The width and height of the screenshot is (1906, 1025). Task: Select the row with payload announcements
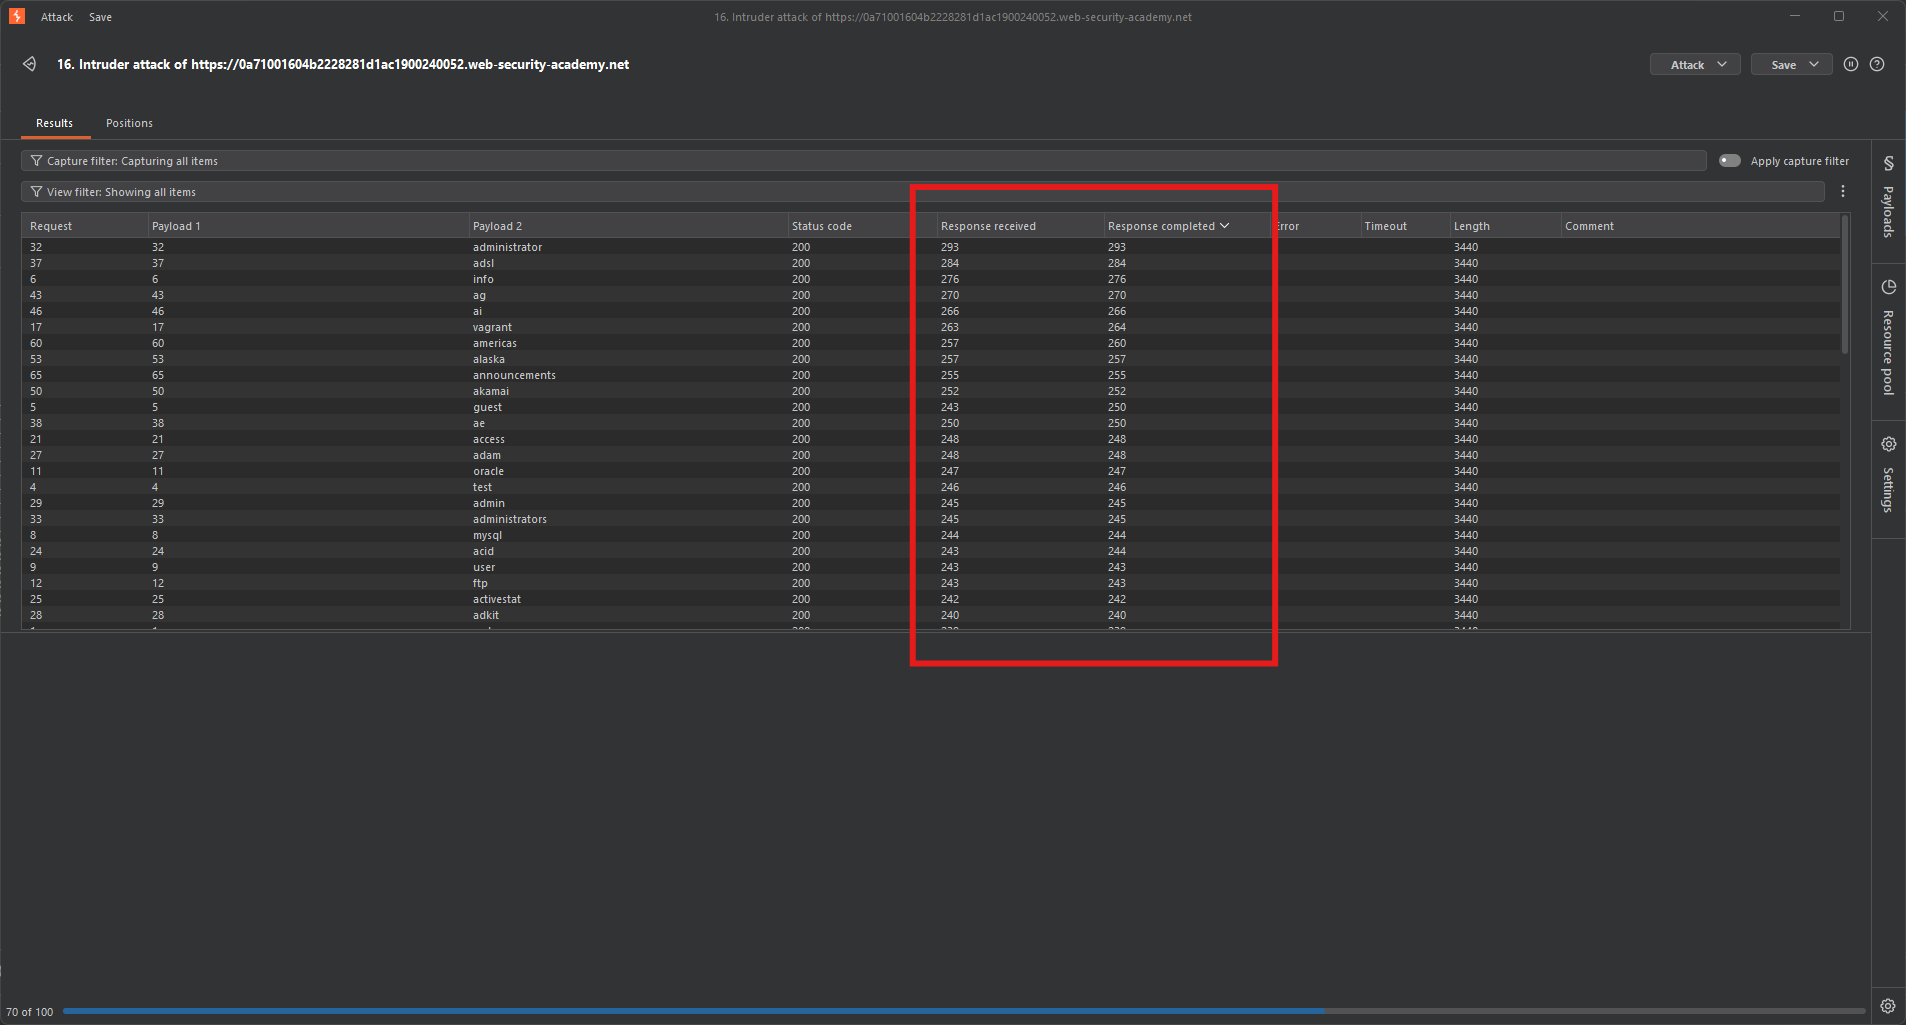(931, 375)
